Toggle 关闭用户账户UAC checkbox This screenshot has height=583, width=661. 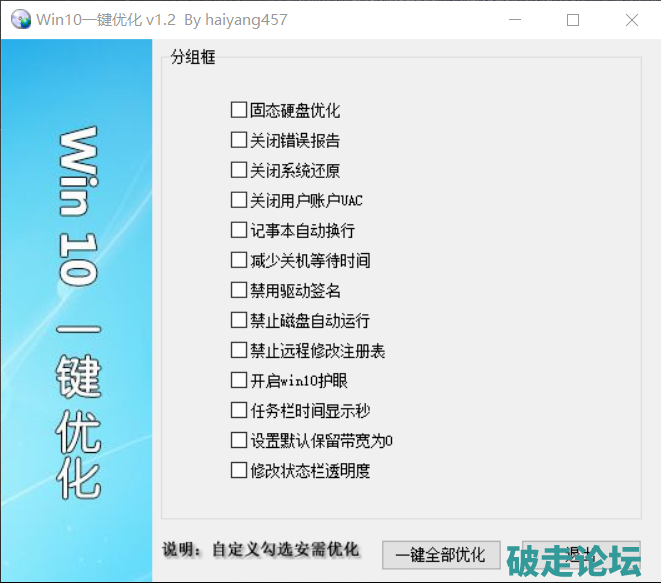[x=239, y=200]
